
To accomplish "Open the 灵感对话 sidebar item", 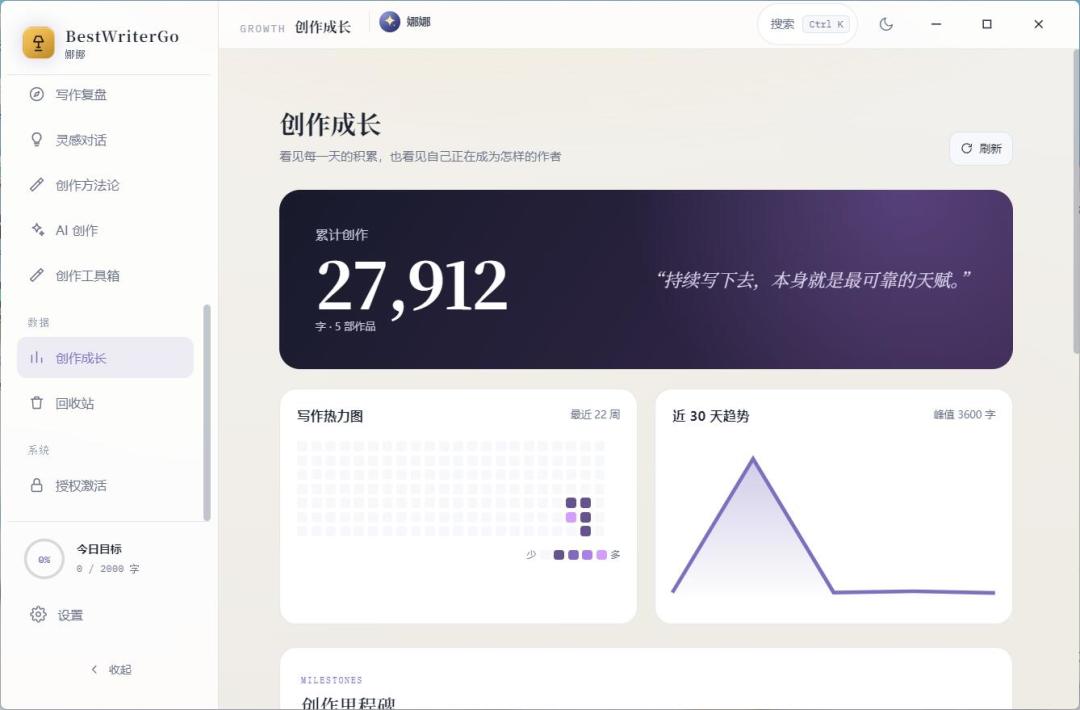I will (105, 140).
